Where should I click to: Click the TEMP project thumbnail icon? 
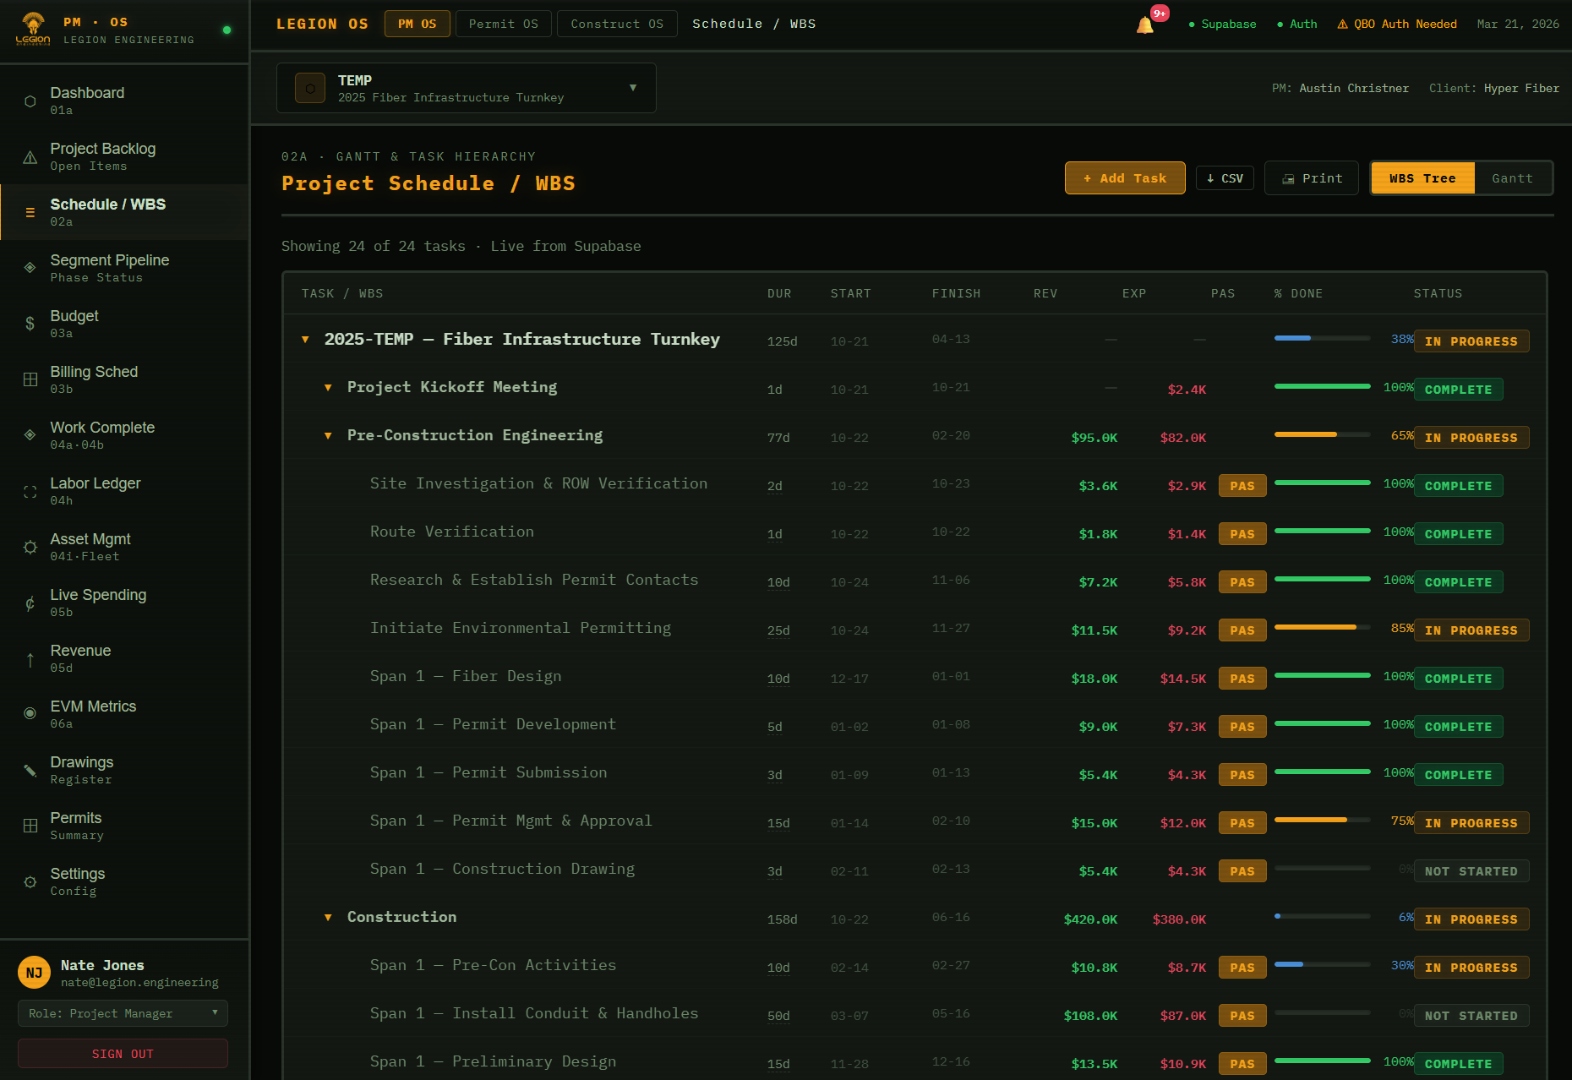point(310,88)
